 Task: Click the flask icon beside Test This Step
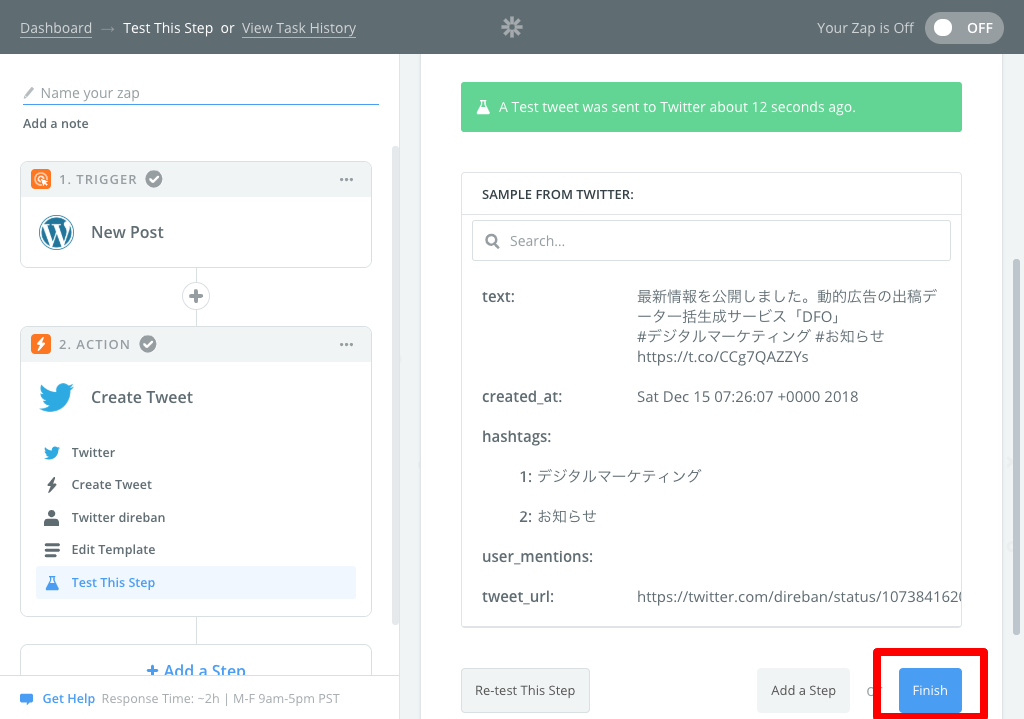[x=52, y=583]
